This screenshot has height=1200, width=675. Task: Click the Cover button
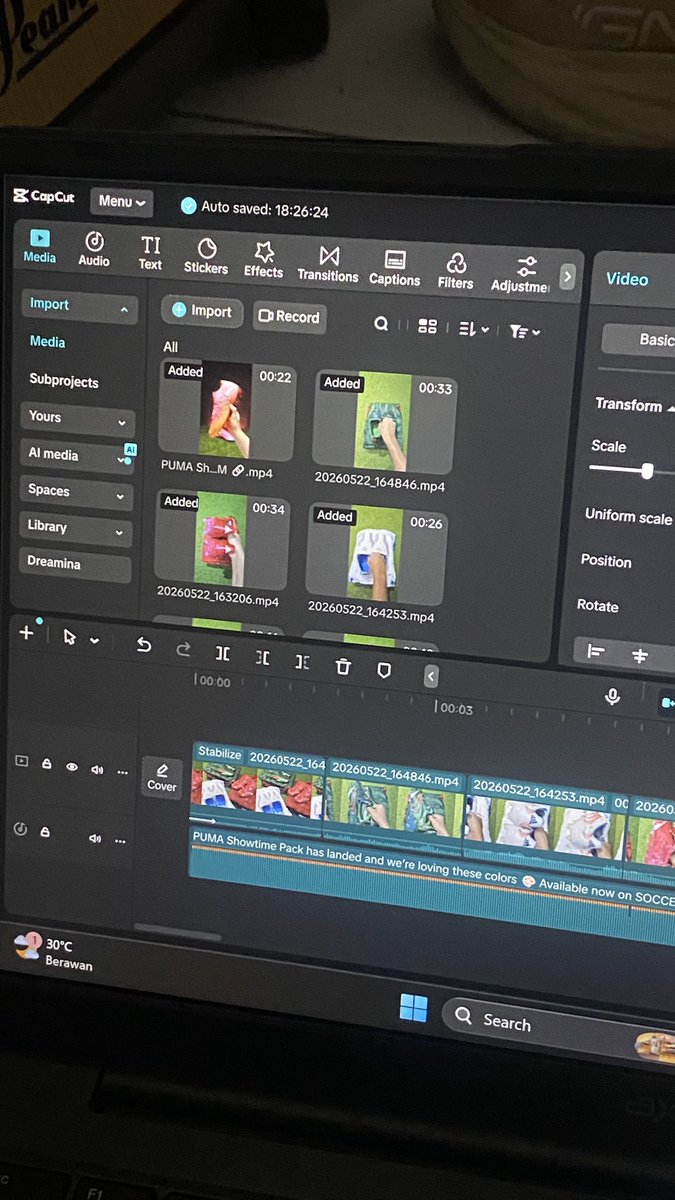161,777
